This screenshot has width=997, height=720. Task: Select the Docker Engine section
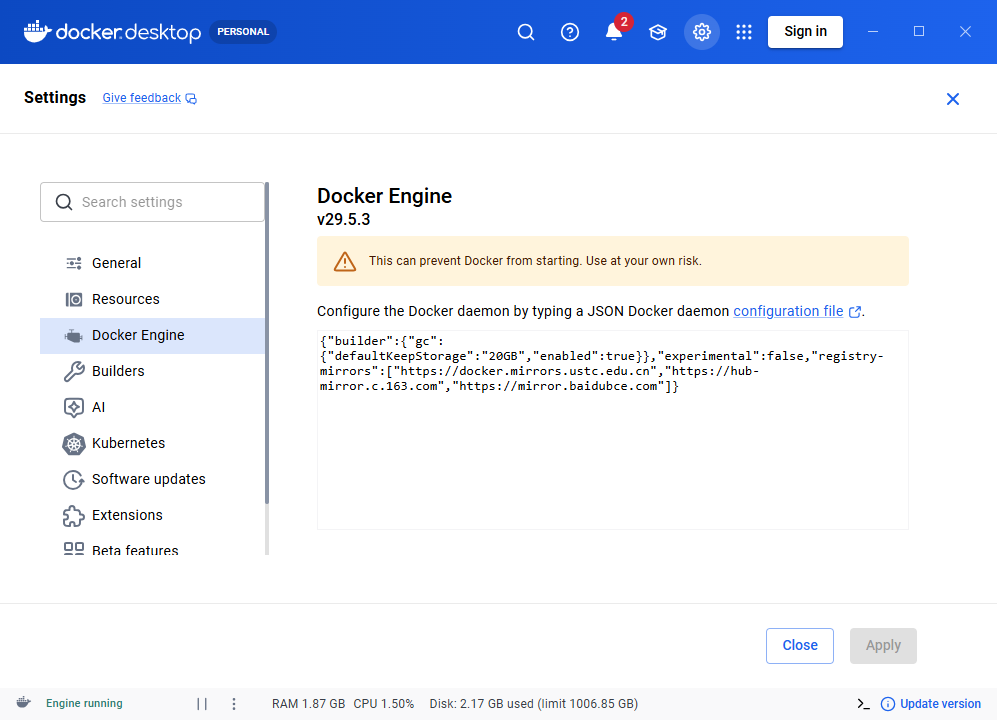coord(152,335)
